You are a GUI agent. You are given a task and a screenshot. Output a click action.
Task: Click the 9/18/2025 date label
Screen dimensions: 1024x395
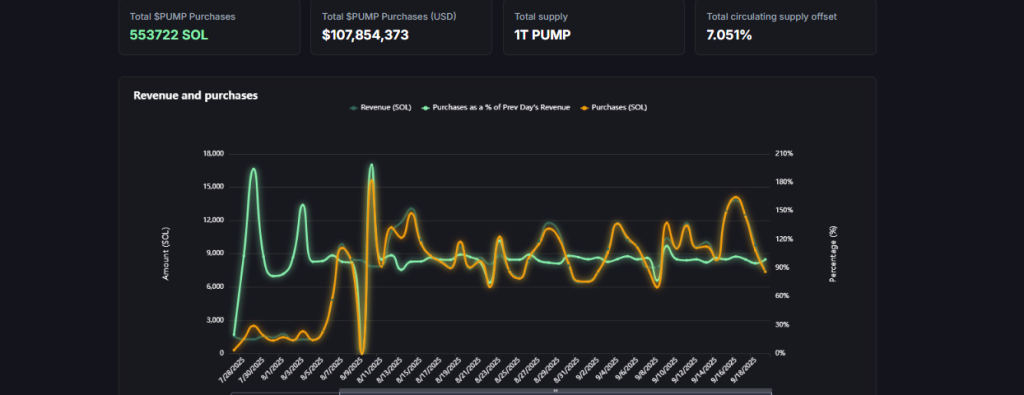744,370
